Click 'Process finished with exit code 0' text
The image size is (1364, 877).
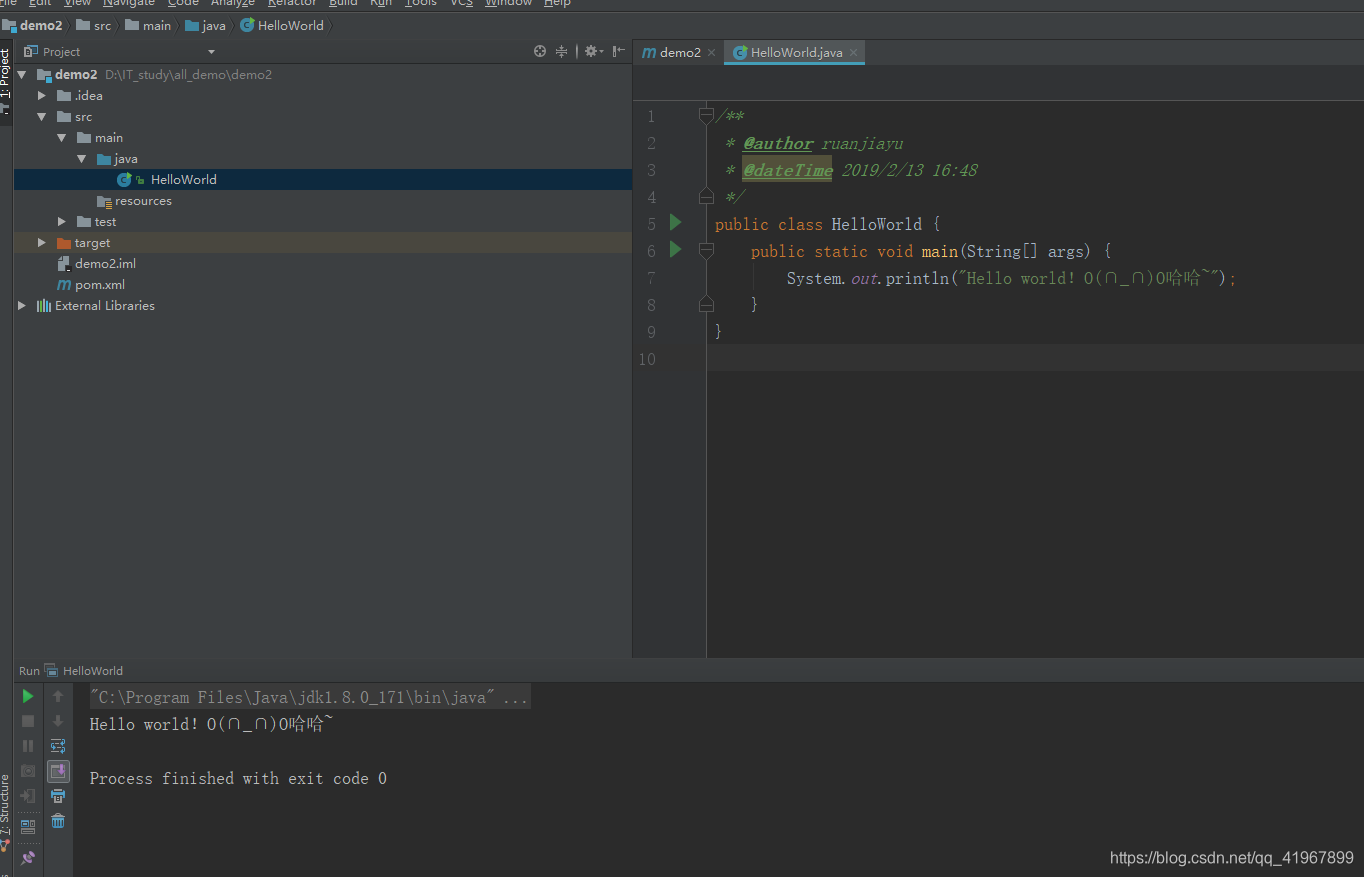point(238,778)
